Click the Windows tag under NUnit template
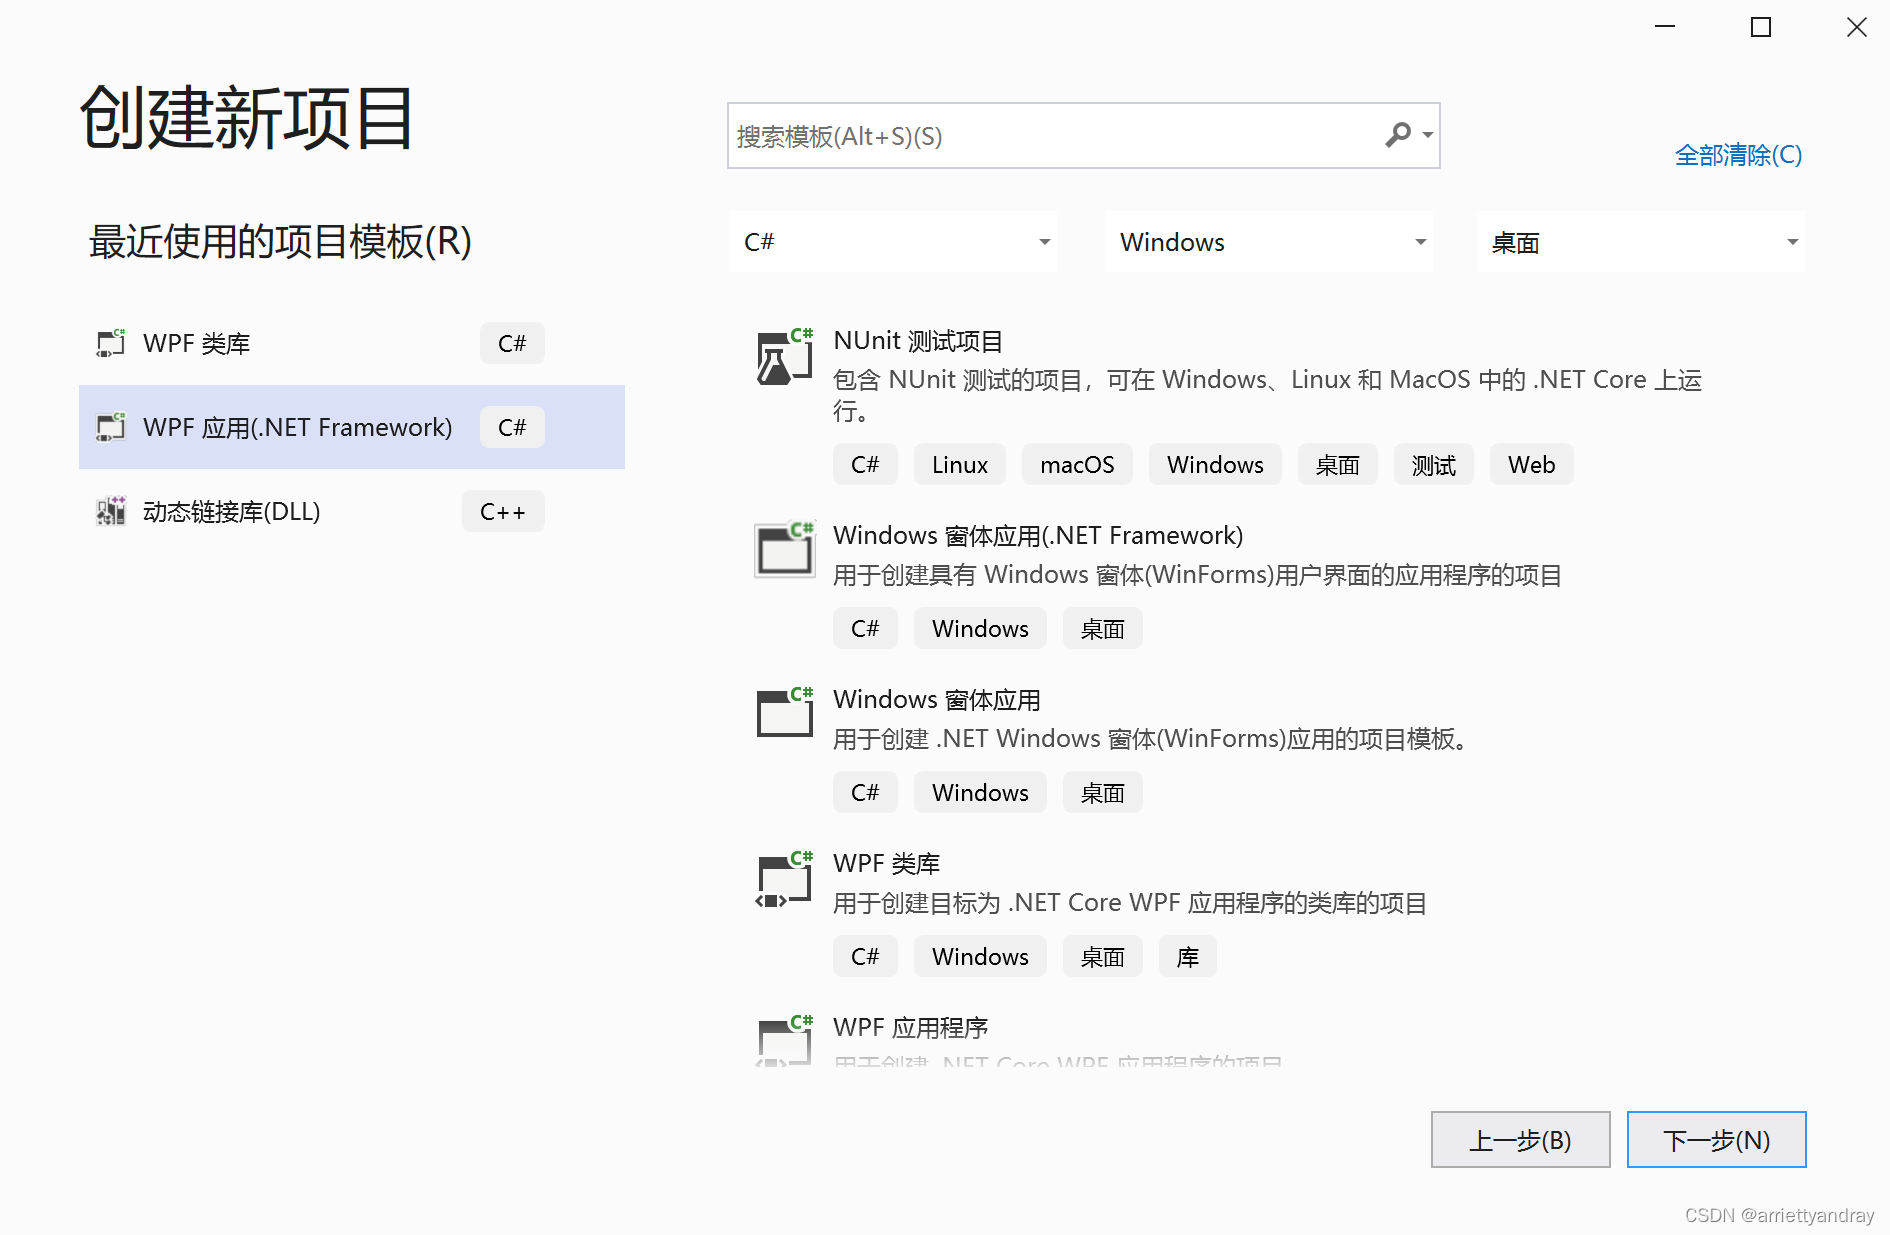Viewport: 1890px width, 1235px height. 1215,464
